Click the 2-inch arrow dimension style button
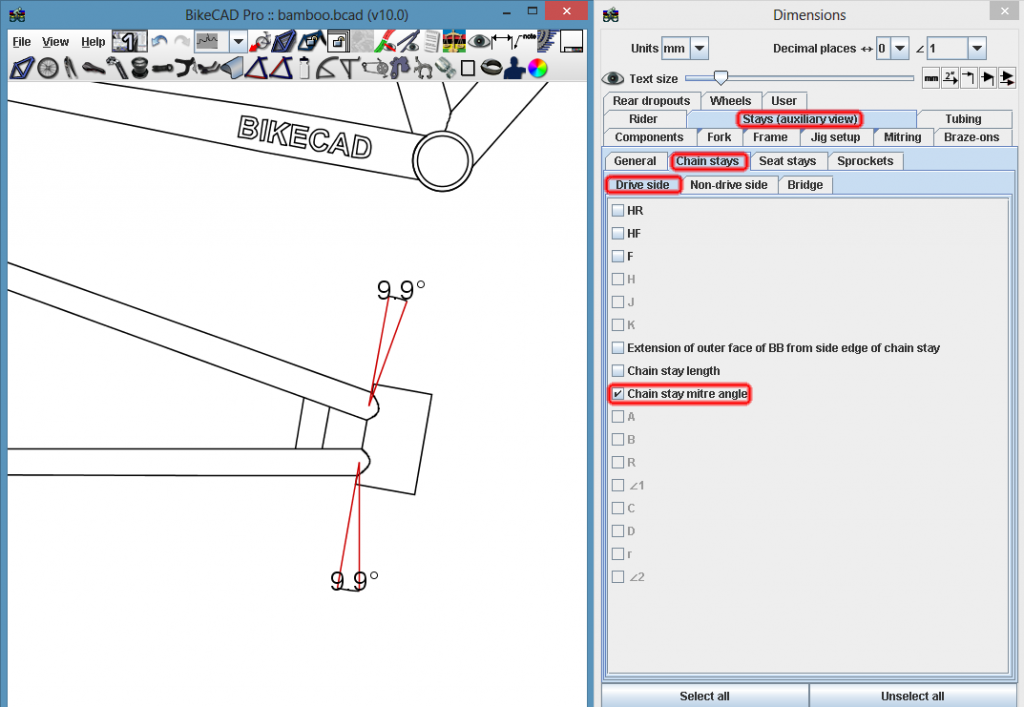The width and height of the screenshot is (1024, 707). pyautogui.click(x=950, y=78)
